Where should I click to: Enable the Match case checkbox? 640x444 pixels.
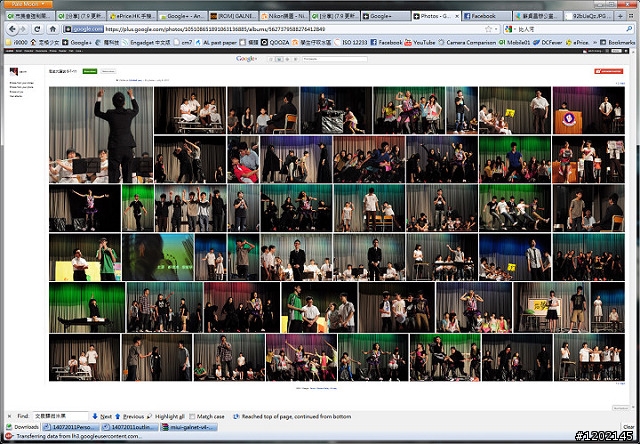point(192,416)
